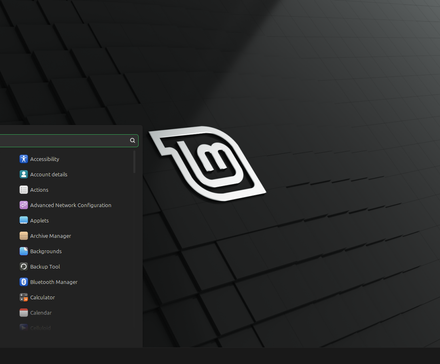Select the 'Calendar' label

(x=41, y=312)
